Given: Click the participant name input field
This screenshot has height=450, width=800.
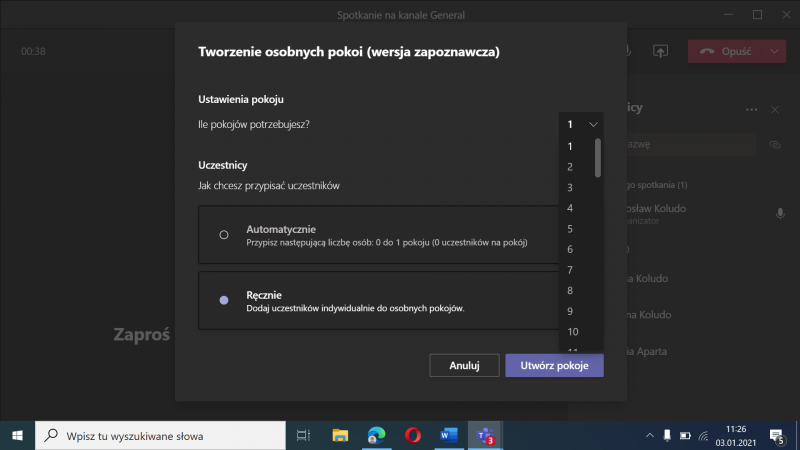Looking at the screenshot, I should pyautogui.click(x=689, y=144).
